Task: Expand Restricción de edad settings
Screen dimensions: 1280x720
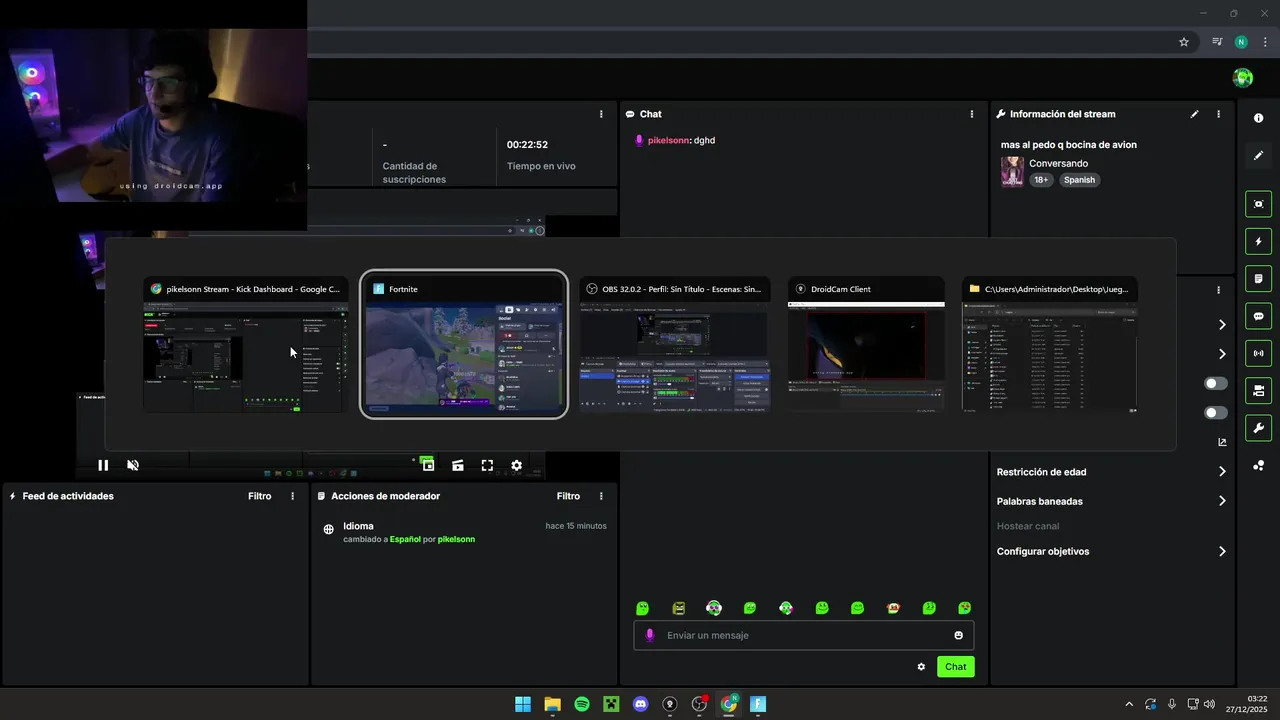Action: click(x=1111, y=472)
